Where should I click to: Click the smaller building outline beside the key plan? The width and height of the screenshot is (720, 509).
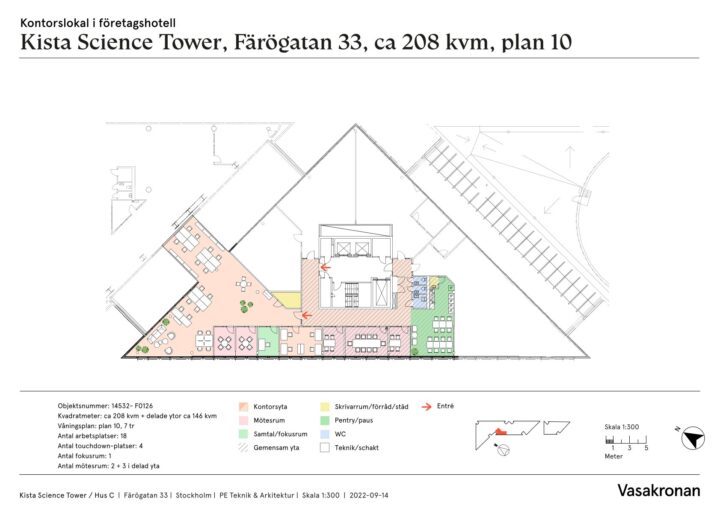point(556,428)
